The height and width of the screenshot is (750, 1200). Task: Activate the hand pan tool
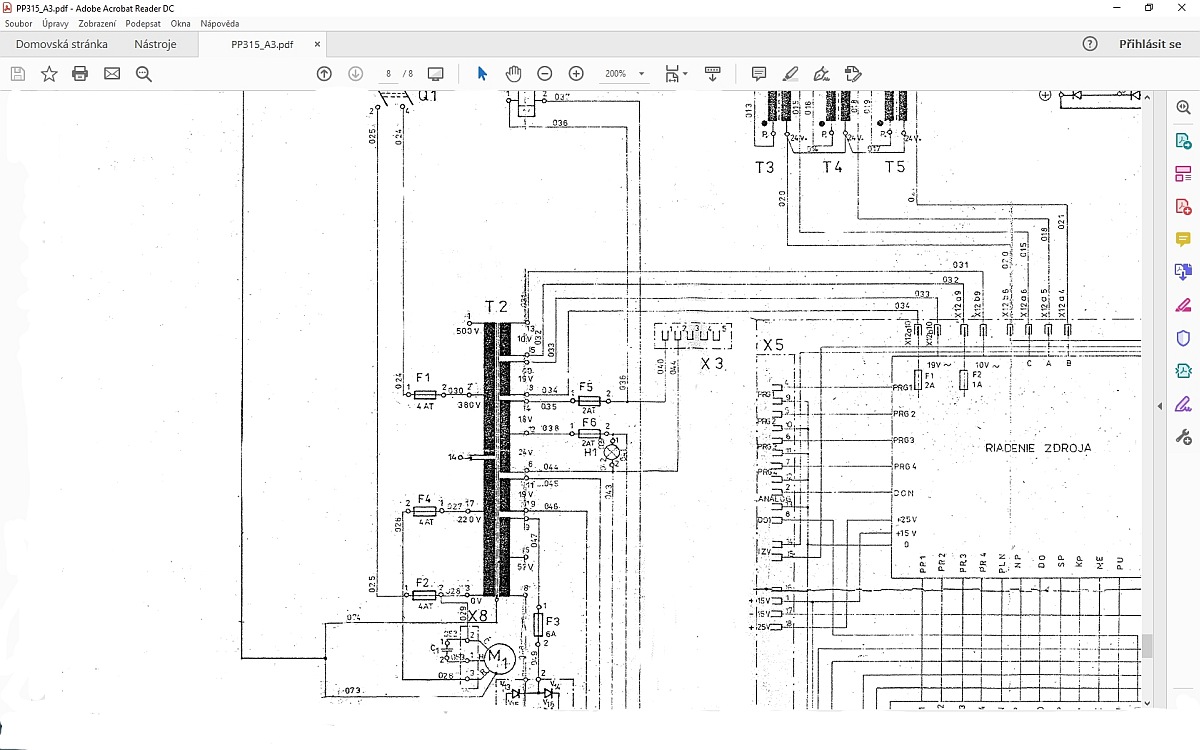point(513,74)
